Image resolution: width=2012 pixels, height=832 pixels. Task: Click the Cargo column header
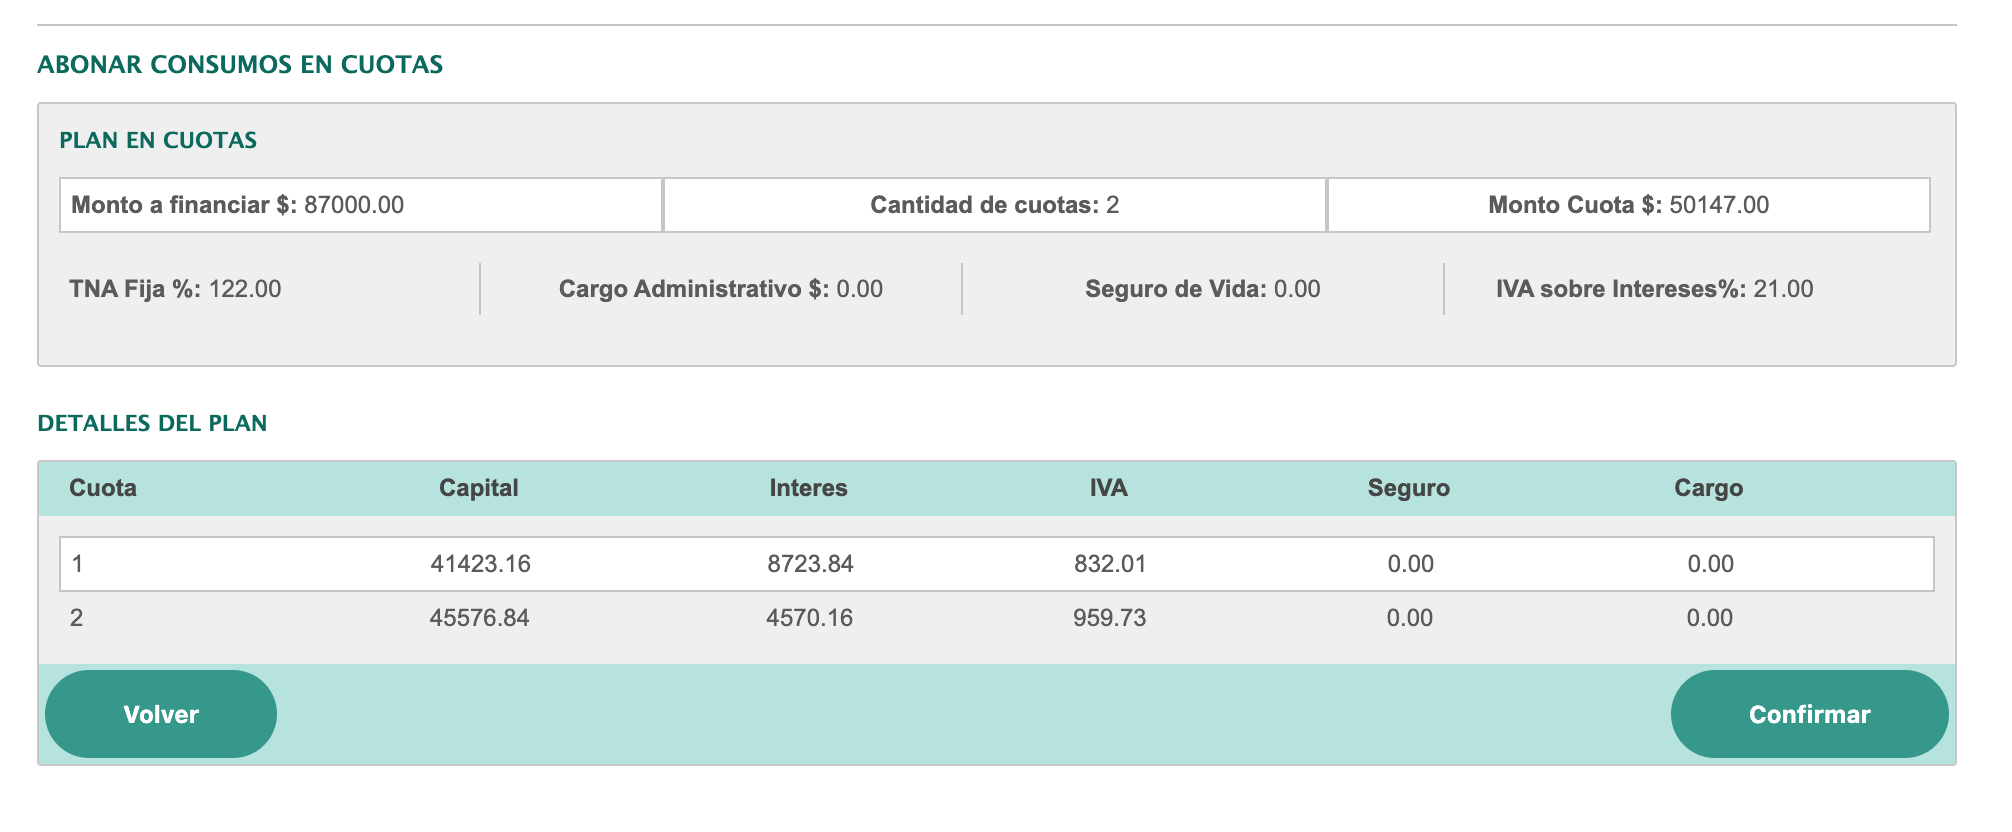coord(1708,488)
